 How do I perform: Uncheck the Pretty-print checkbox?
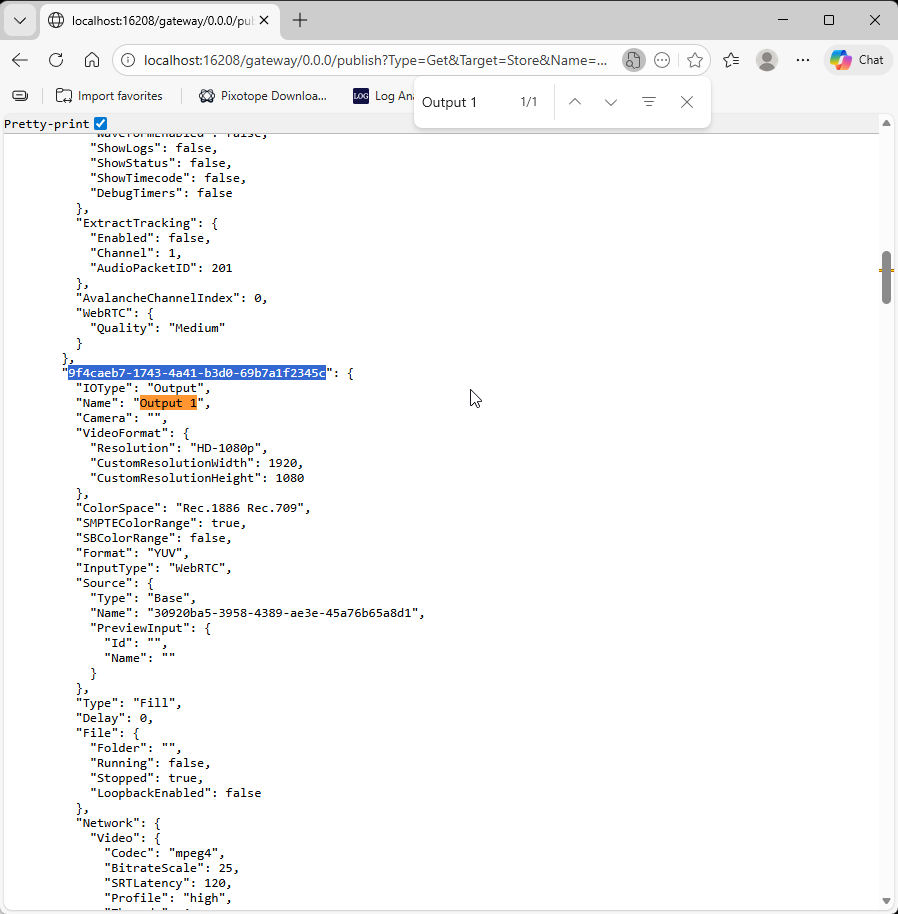tap(100, 124)
